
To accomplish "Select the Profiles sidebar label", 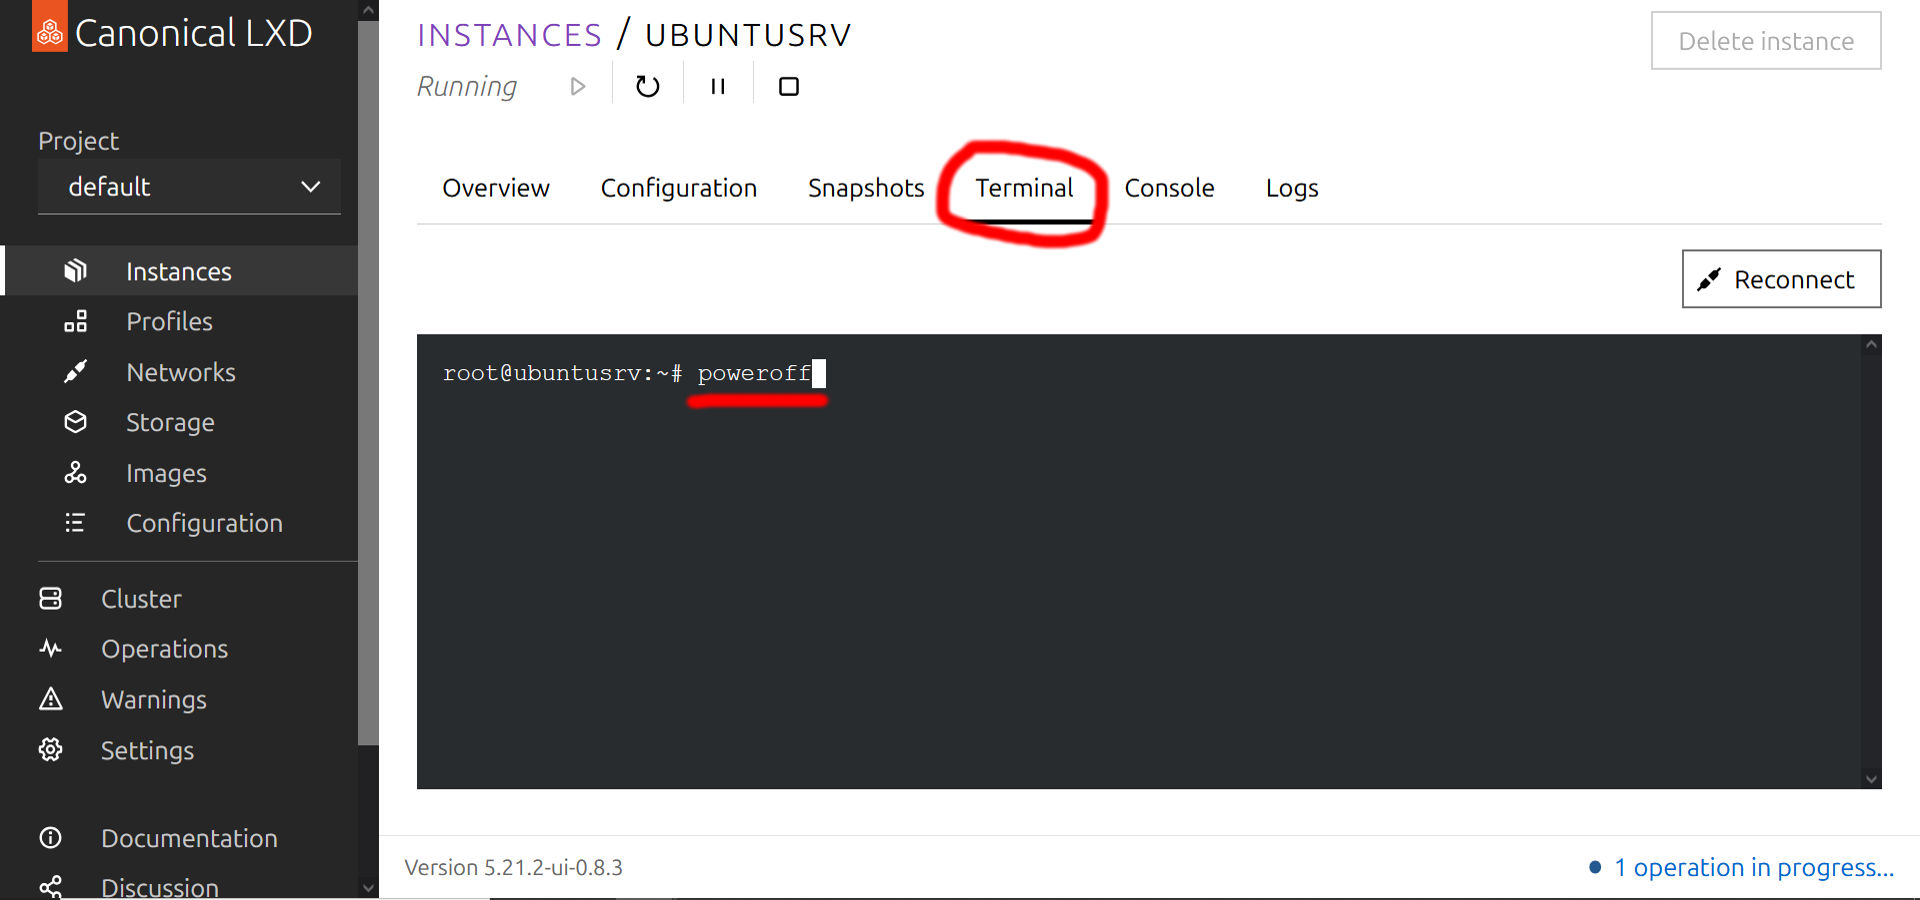I will click(169, 321).
